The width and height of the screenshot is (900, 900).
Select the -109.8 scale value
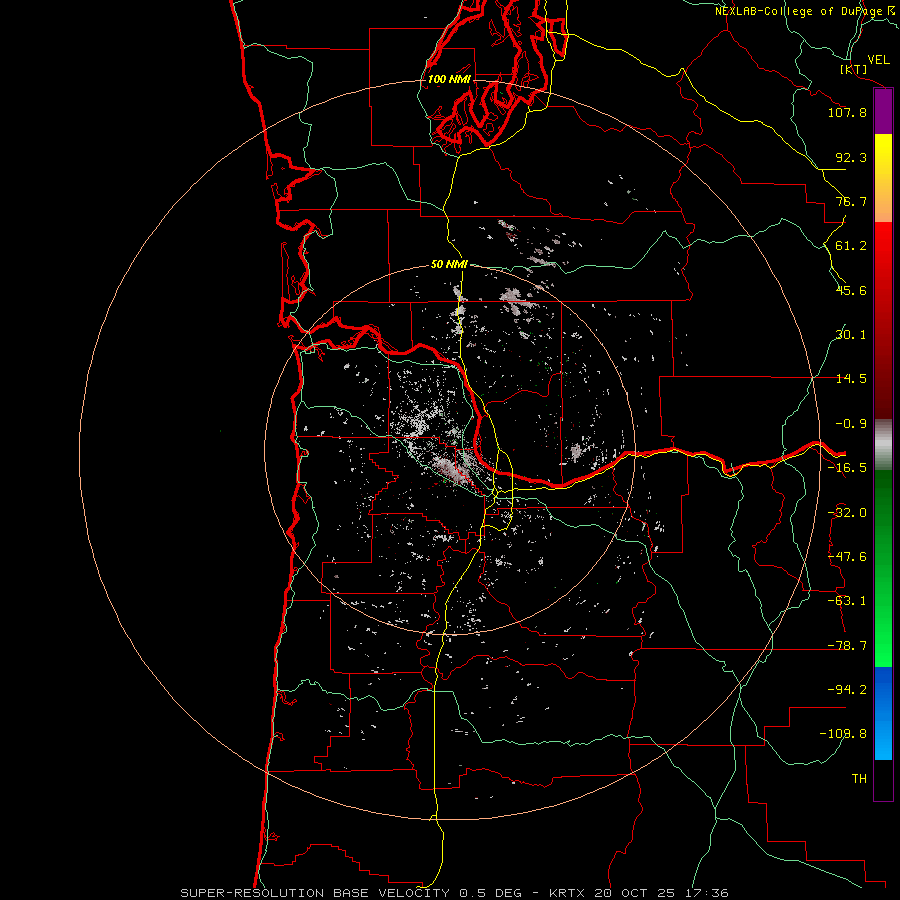[843, 734]
